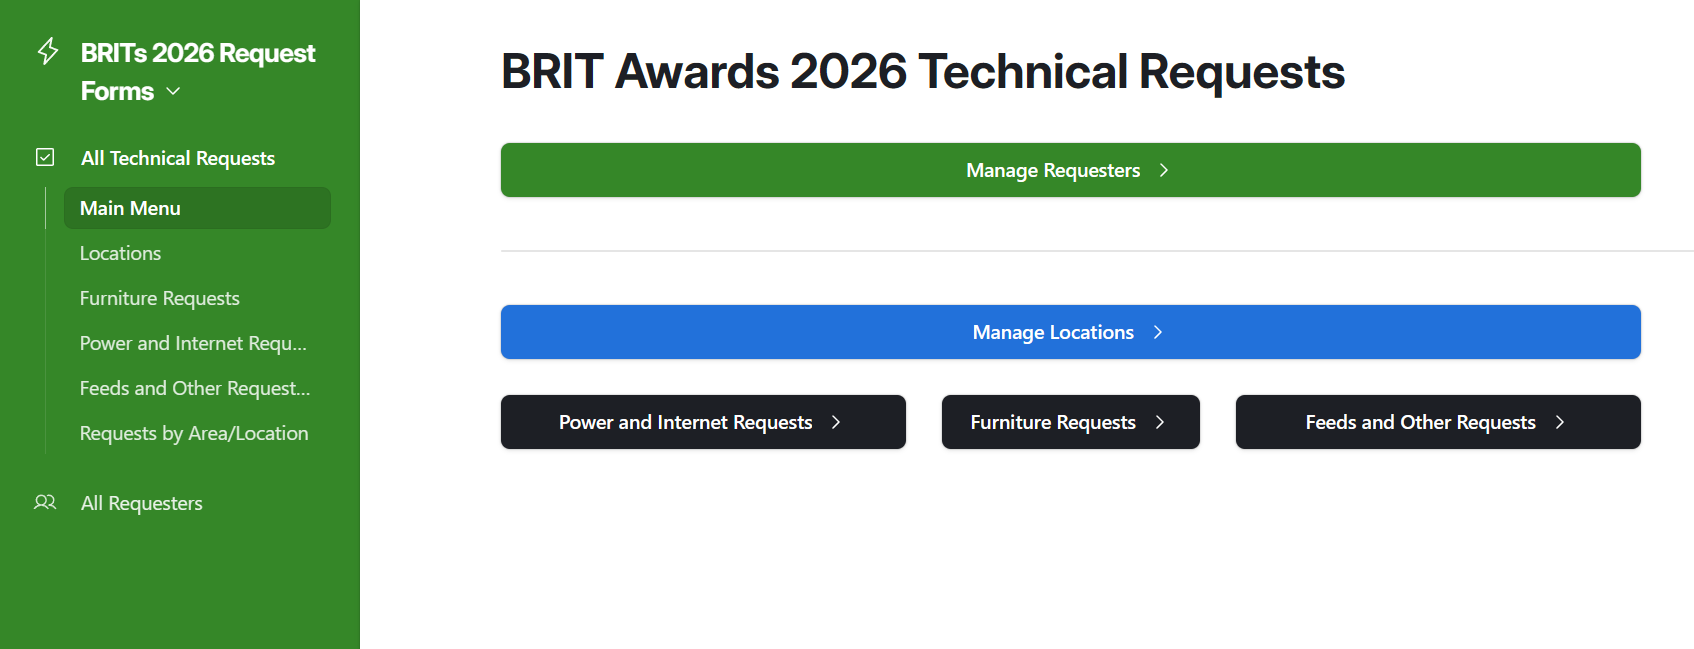Click the lightning bolt app icon
Viewport: 1694px width, 649px height.
(x=47, y=51)
